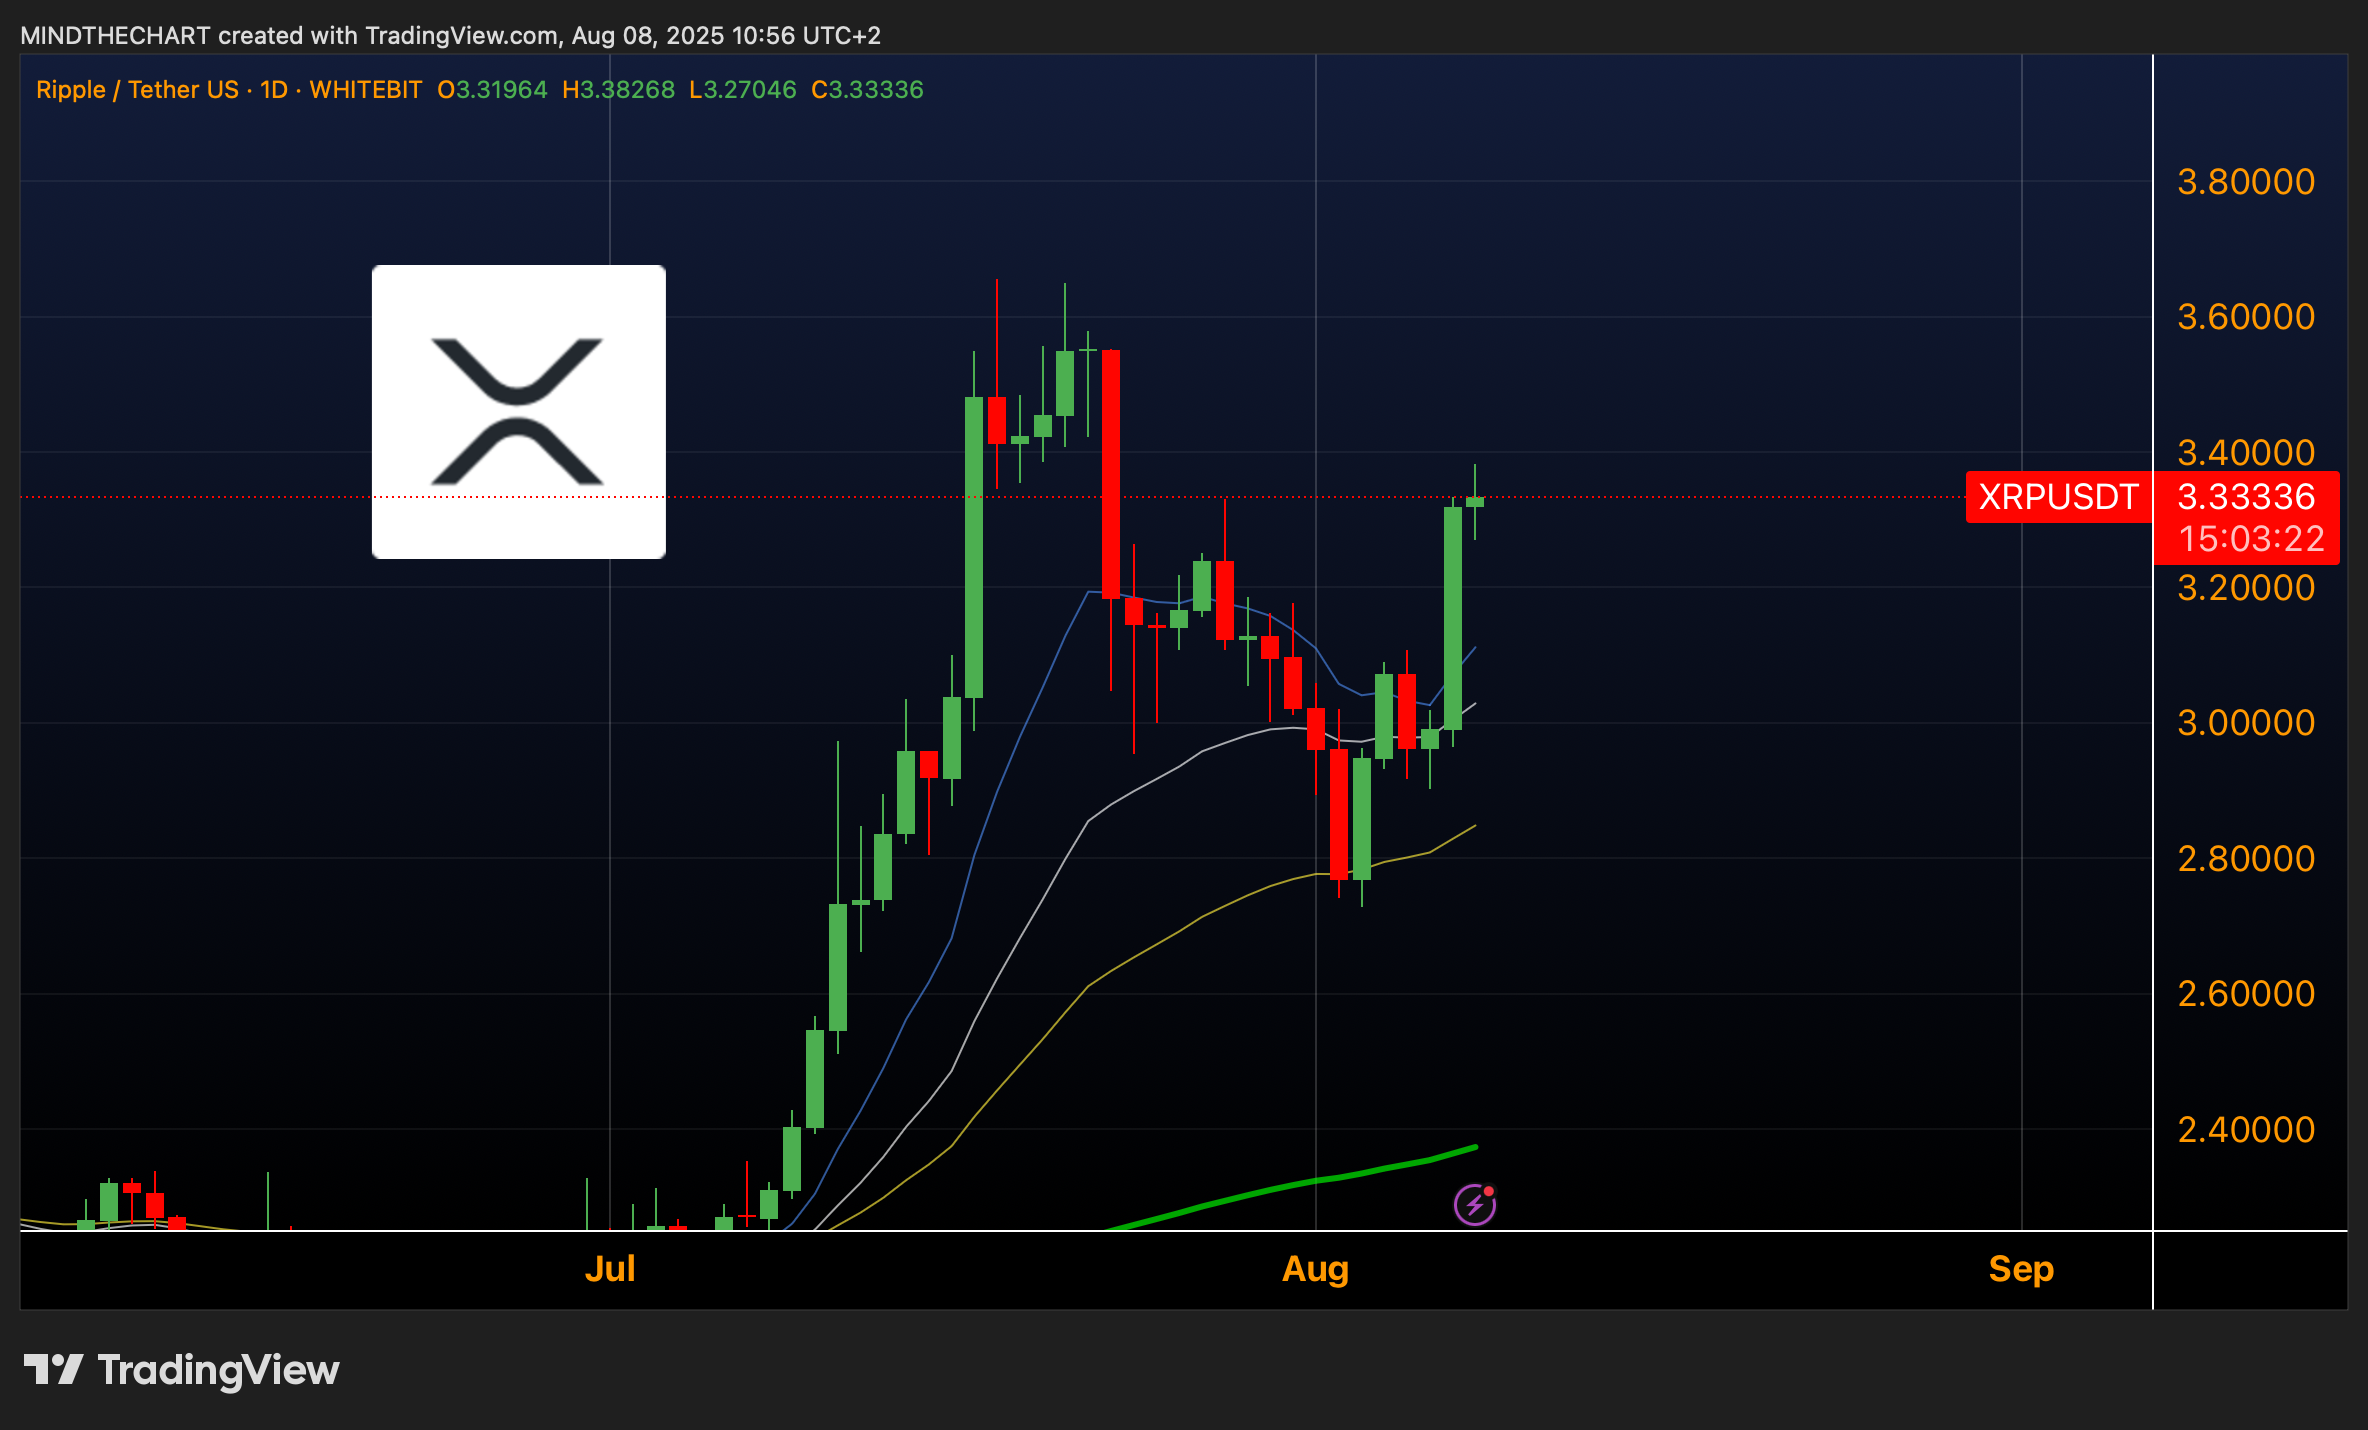The width and height of the screenshot is (2368, 1430).
Task: Click the 3.00000 price axis label
Action: [x=2246, y=723]
